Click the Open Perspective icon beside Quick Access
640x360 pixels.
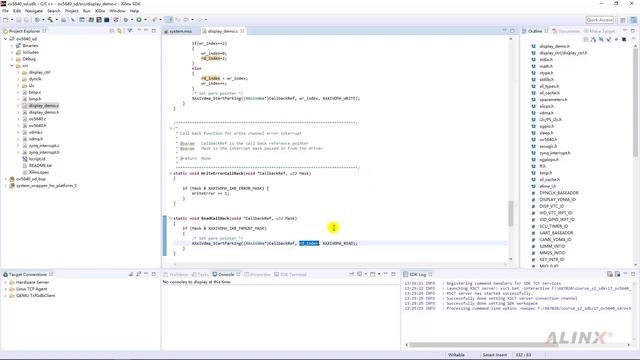623,20
